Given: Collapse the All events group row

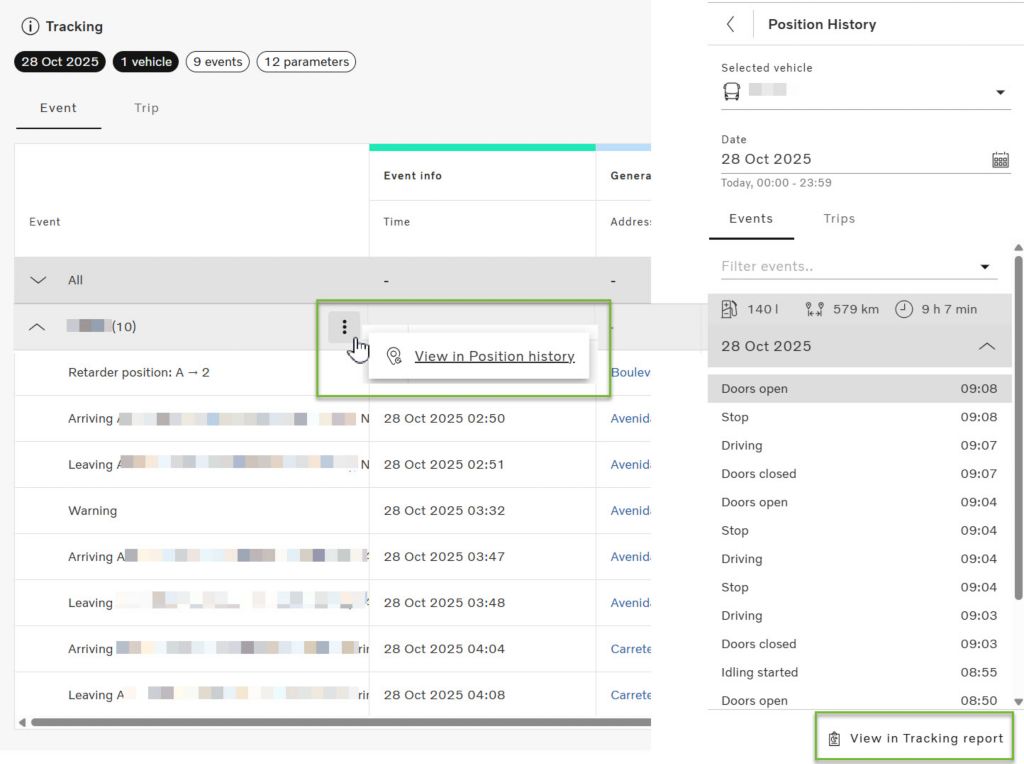Looking at the screenshot, I should point(38,280).
